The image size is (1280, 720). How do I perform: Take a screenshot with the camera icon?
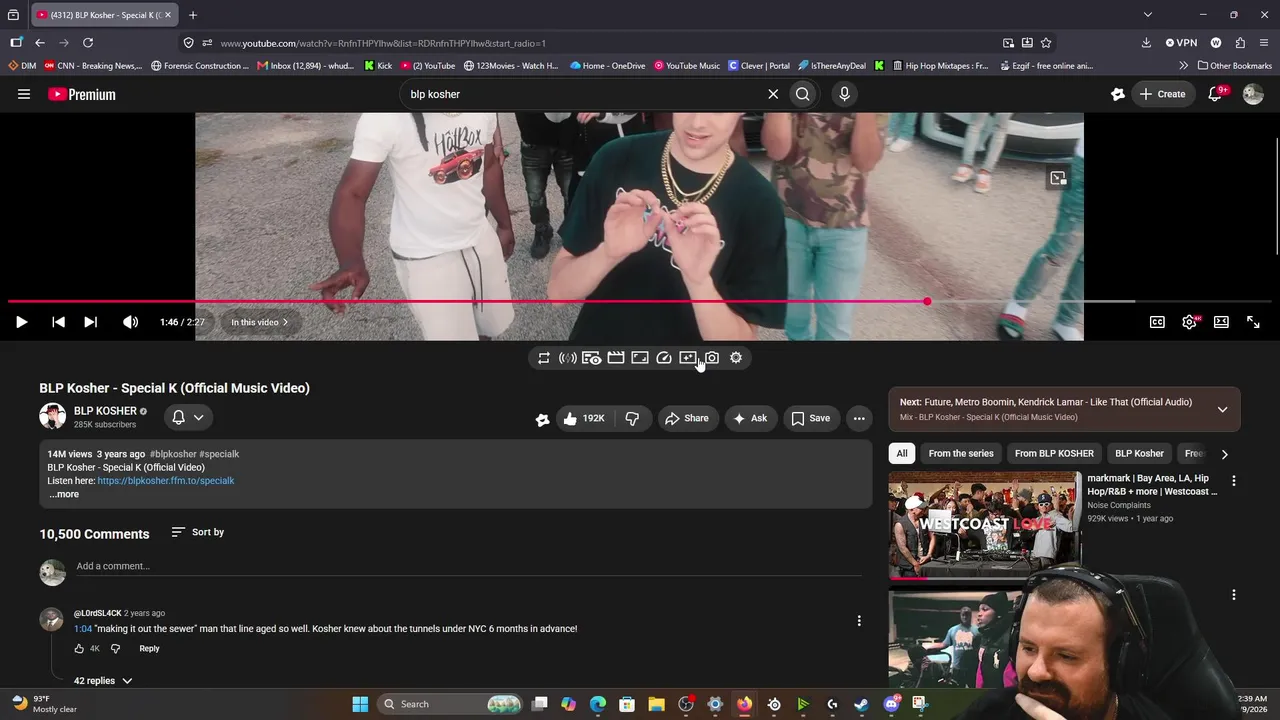pos(712,358)
